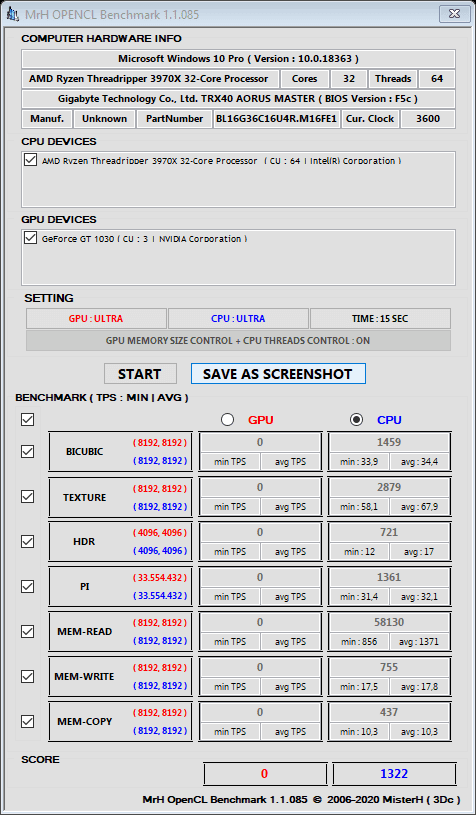Click the START button
The width and height of the screenshot is (476, 815).
(x=140, y=374)
